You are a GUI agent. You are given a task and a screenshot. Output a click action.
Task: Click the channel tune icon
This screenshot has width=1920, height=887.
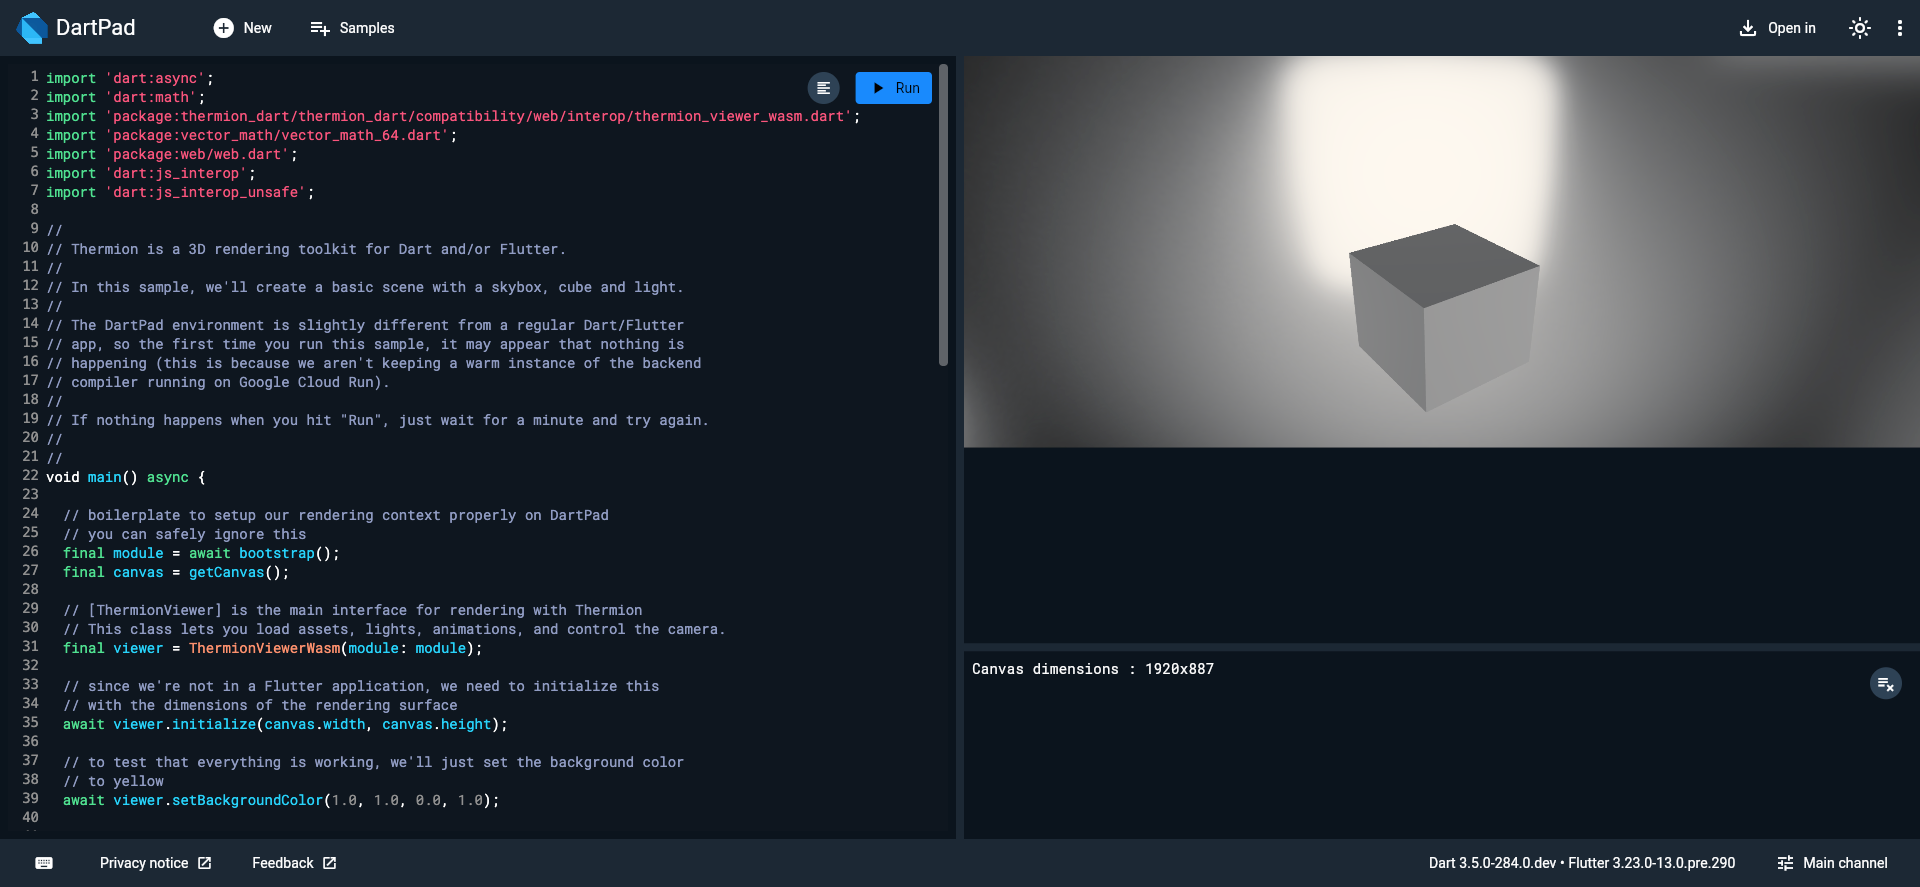point(1785,863)
